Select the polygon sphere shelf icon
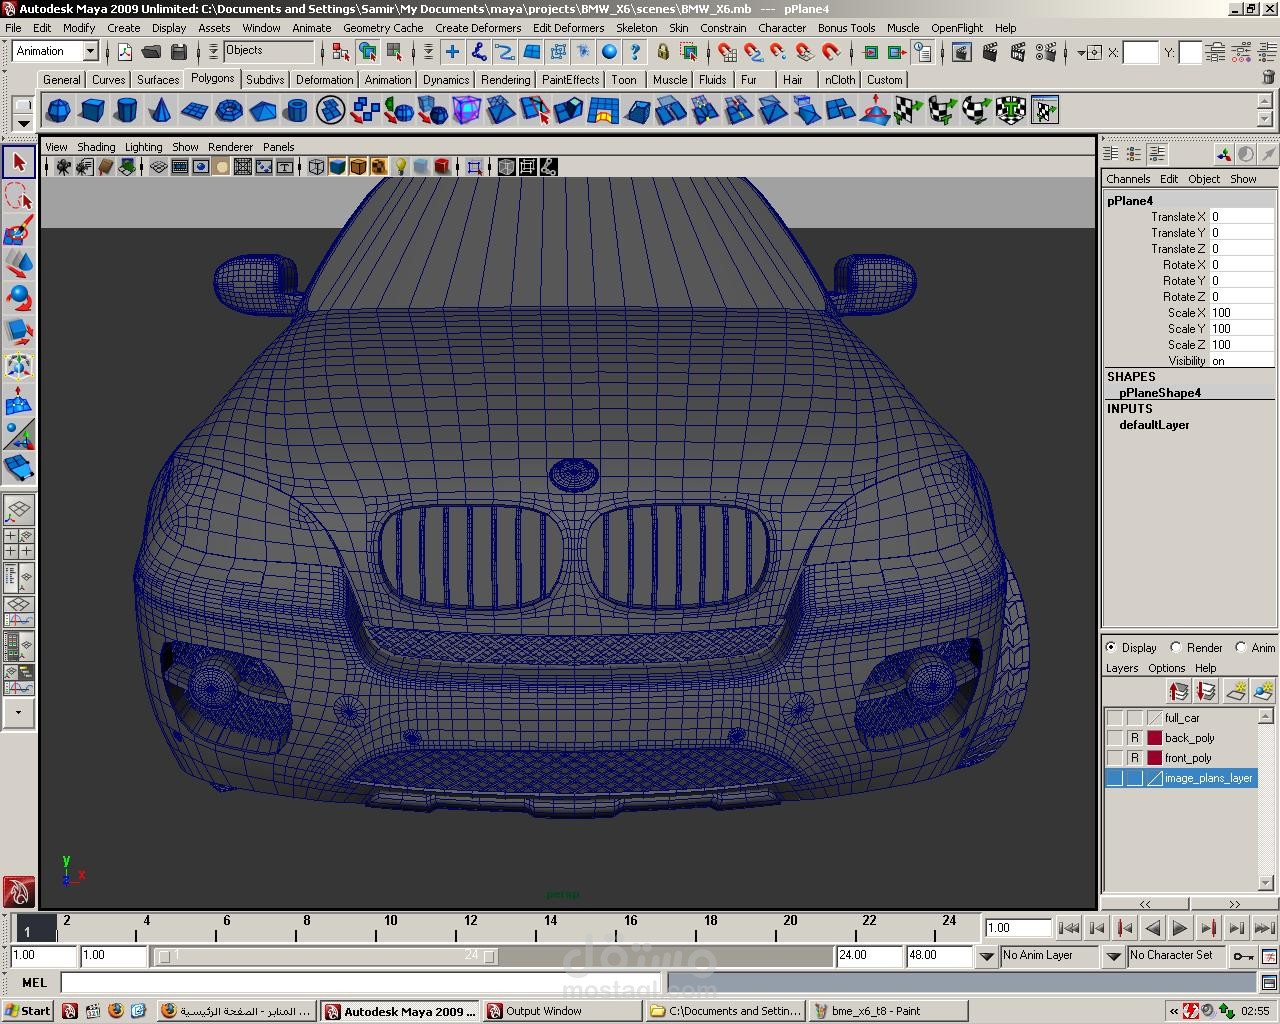Screen dimensions: 1280x1024 pos(59,110)
